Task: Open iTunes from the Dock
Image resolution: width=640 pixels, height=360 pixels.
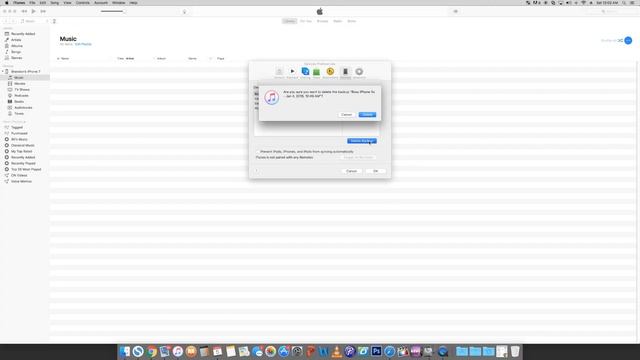Action: 178,351
